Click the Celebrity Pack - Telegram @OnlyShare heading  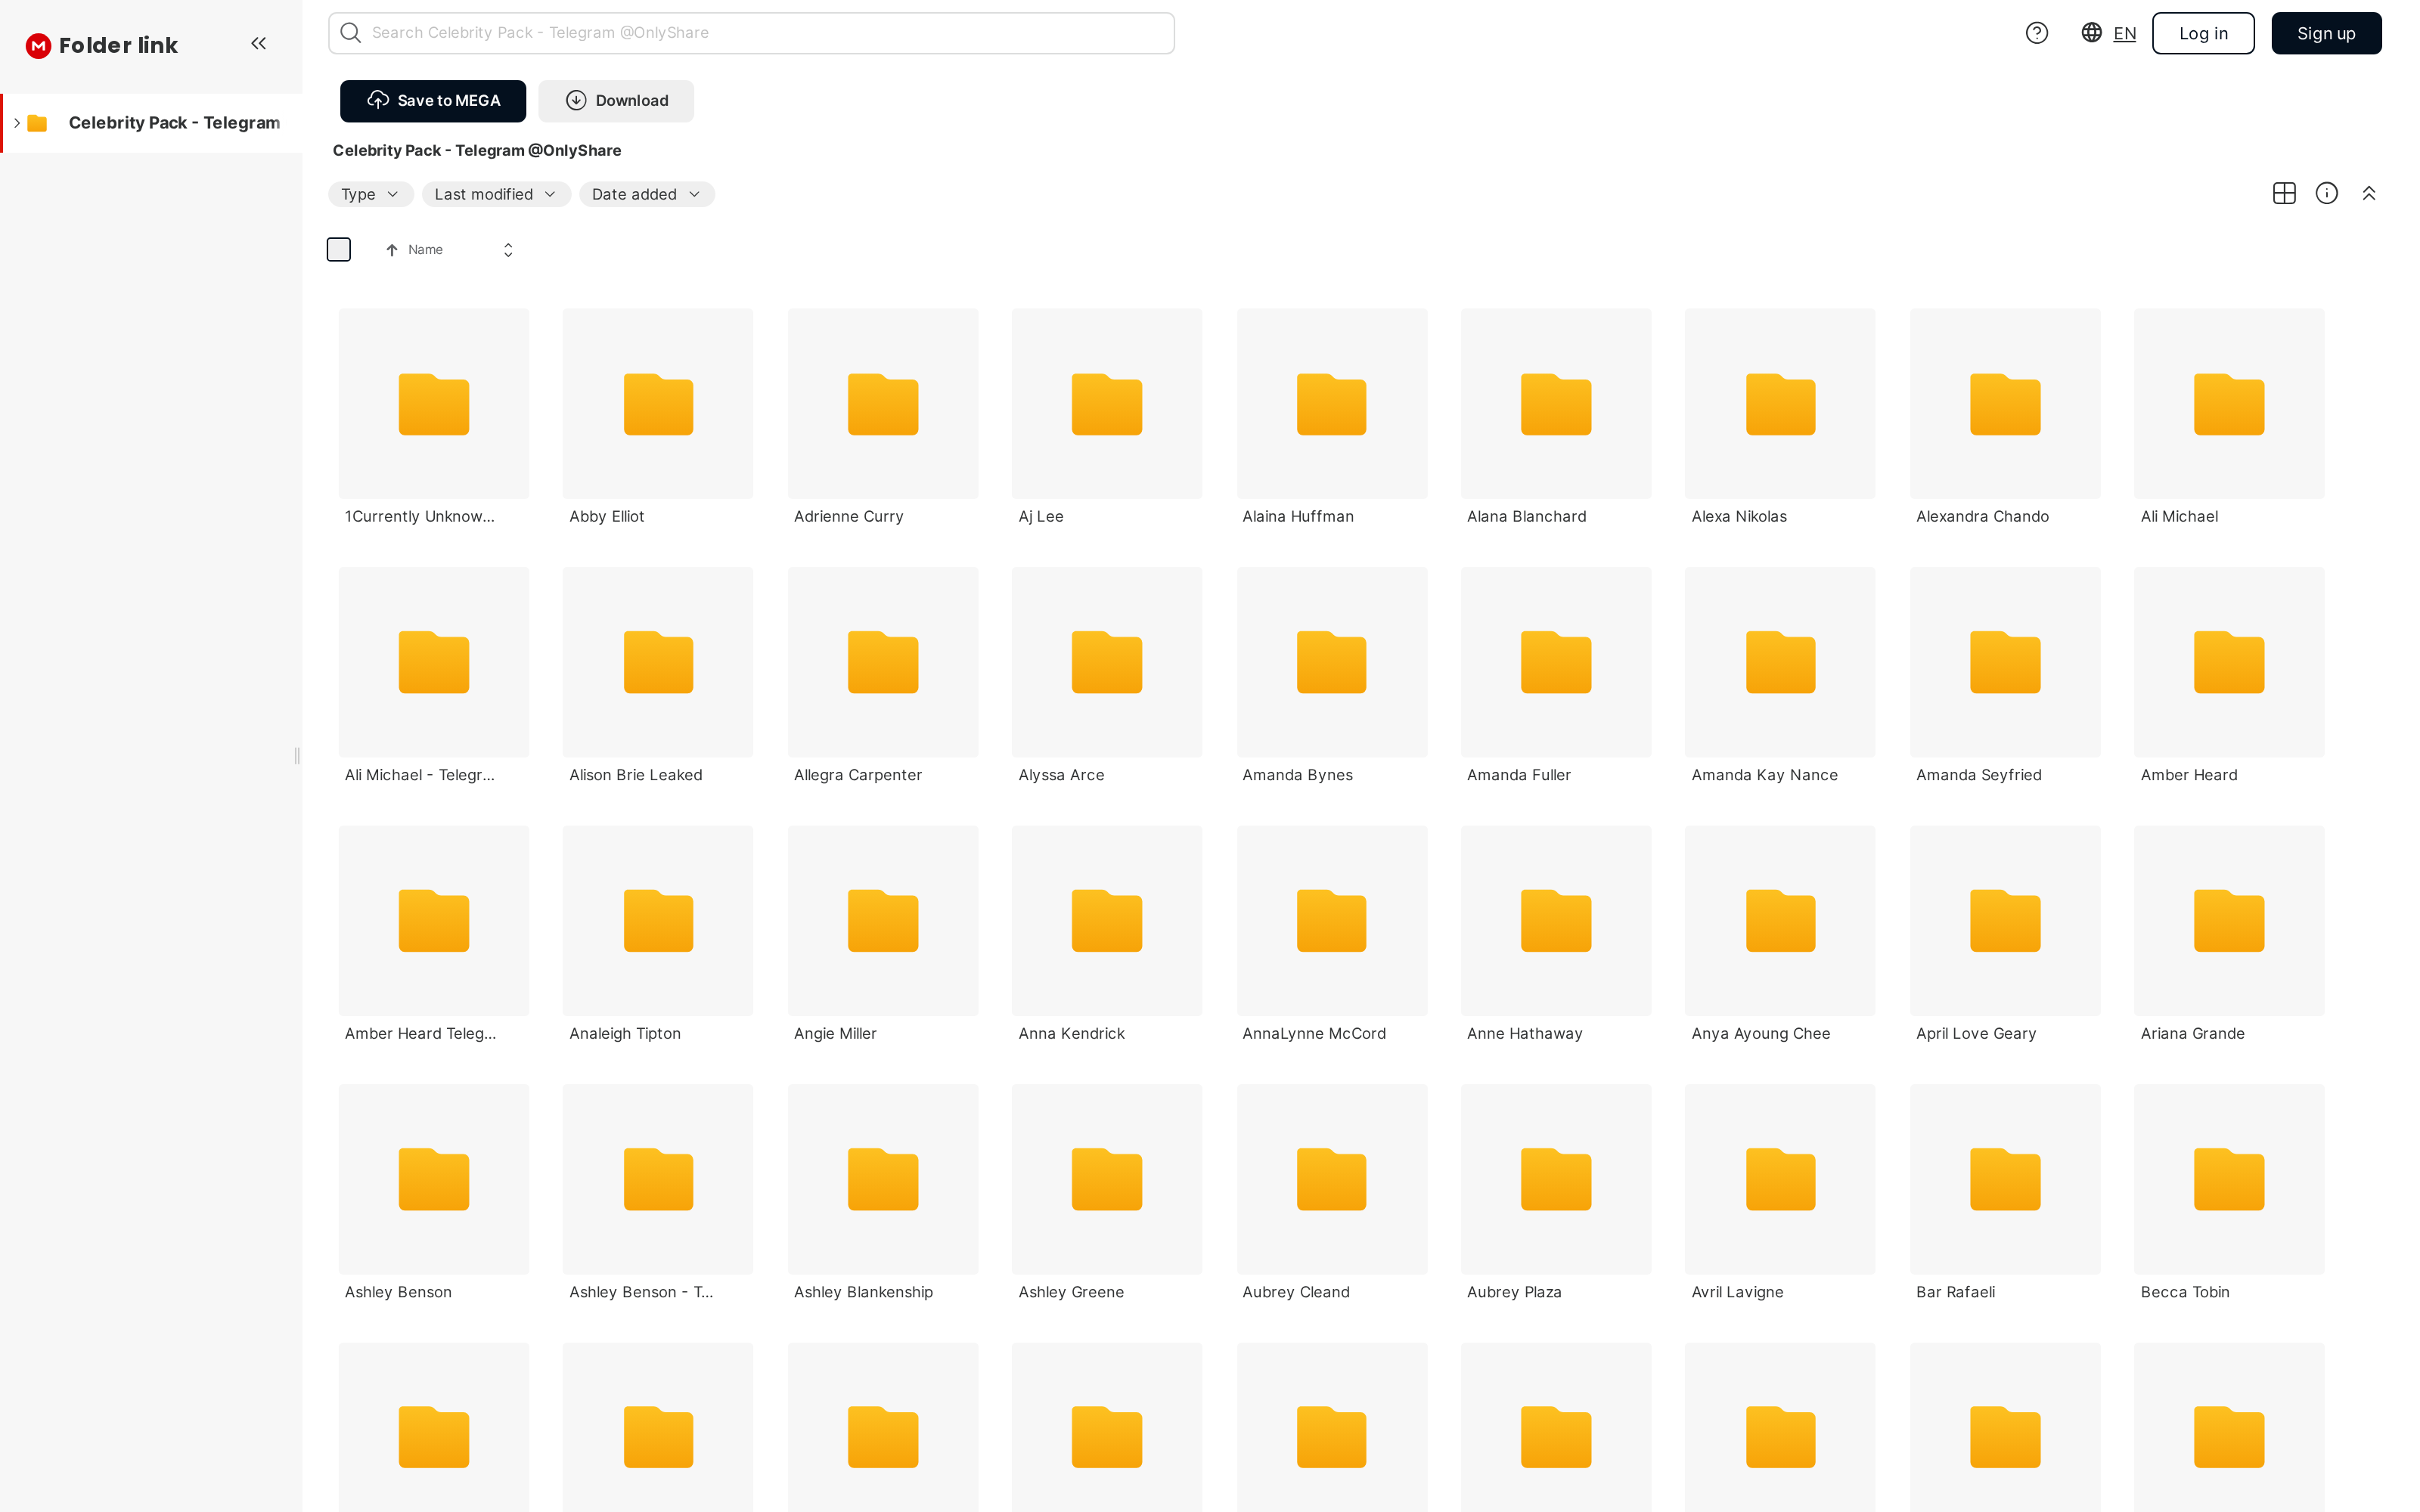click(x=477, y=150)
